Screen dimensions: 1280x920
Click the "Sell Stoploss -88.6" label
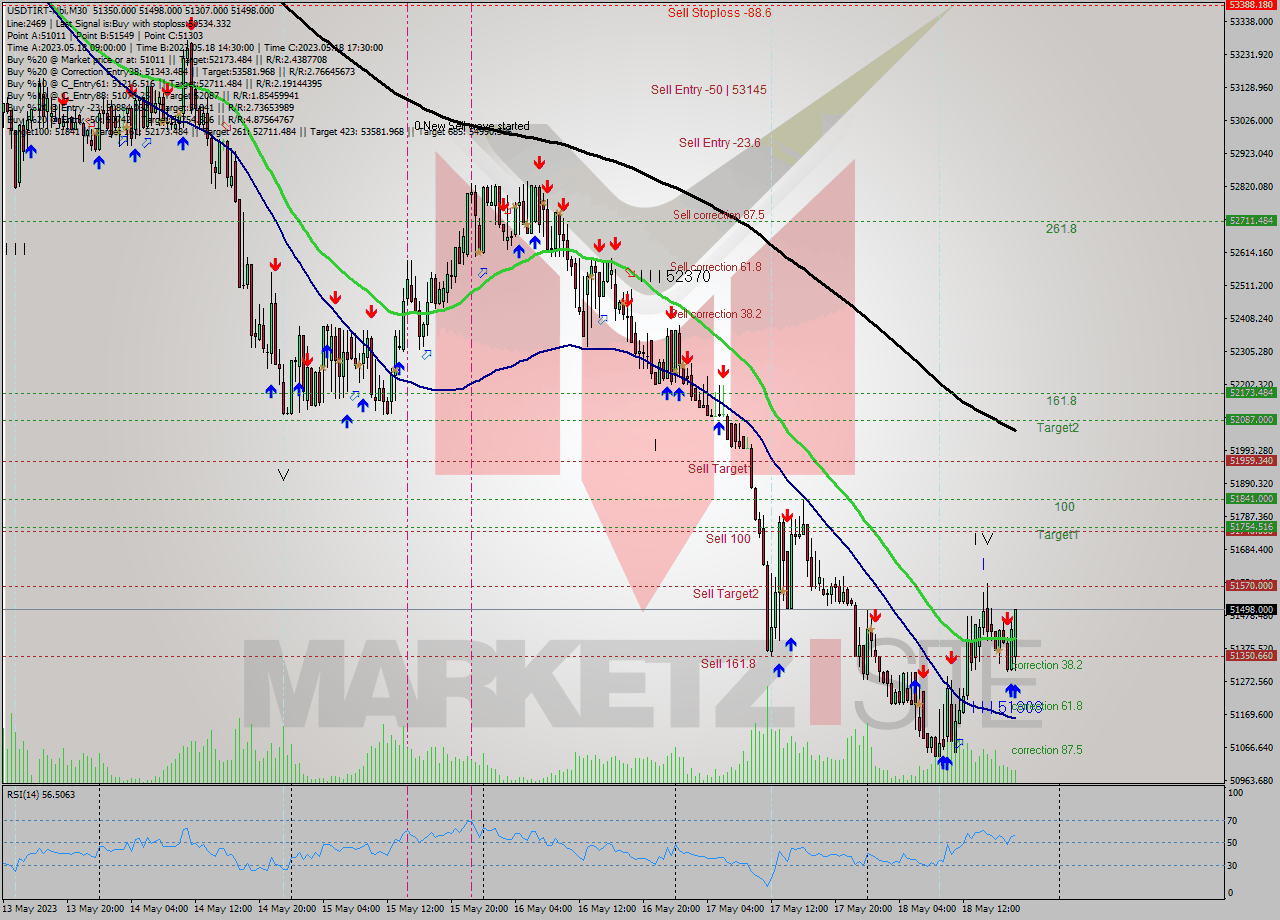tap(719, 13)
